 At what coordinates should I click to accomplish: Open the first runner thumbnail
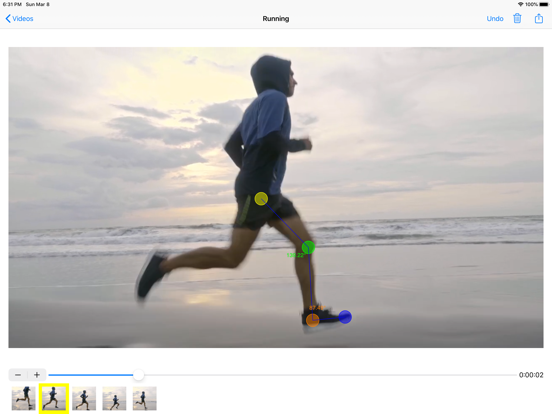click(x=24, y=399)
